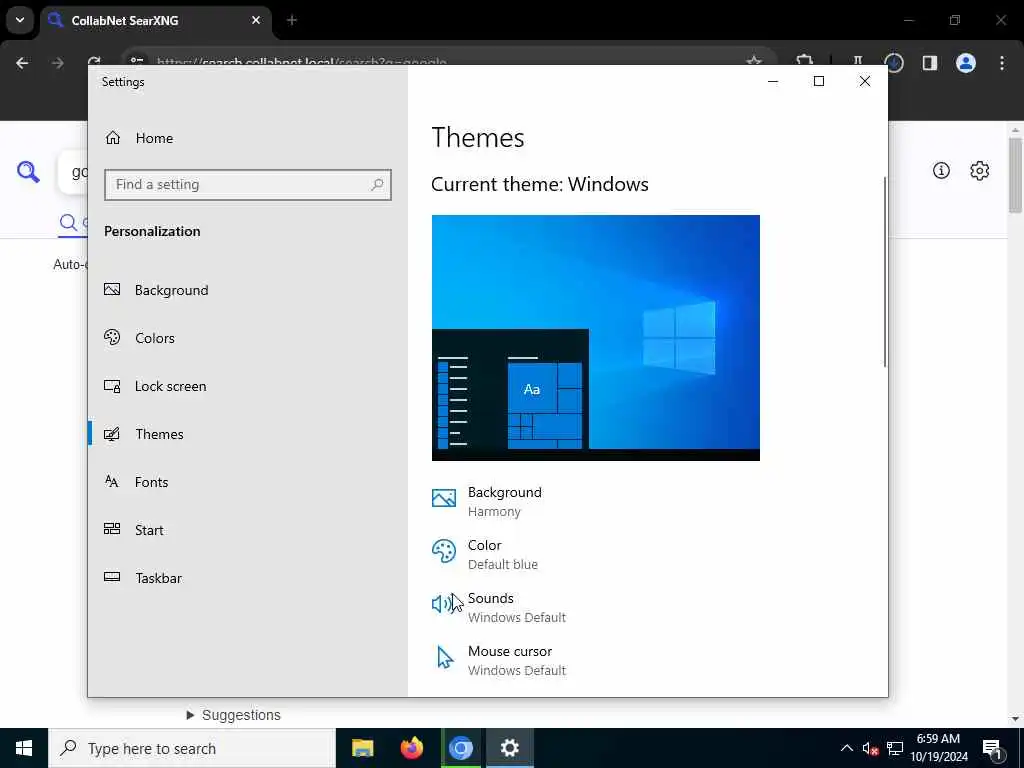Click the Settings window vertical scrollbar

(885, 271)
